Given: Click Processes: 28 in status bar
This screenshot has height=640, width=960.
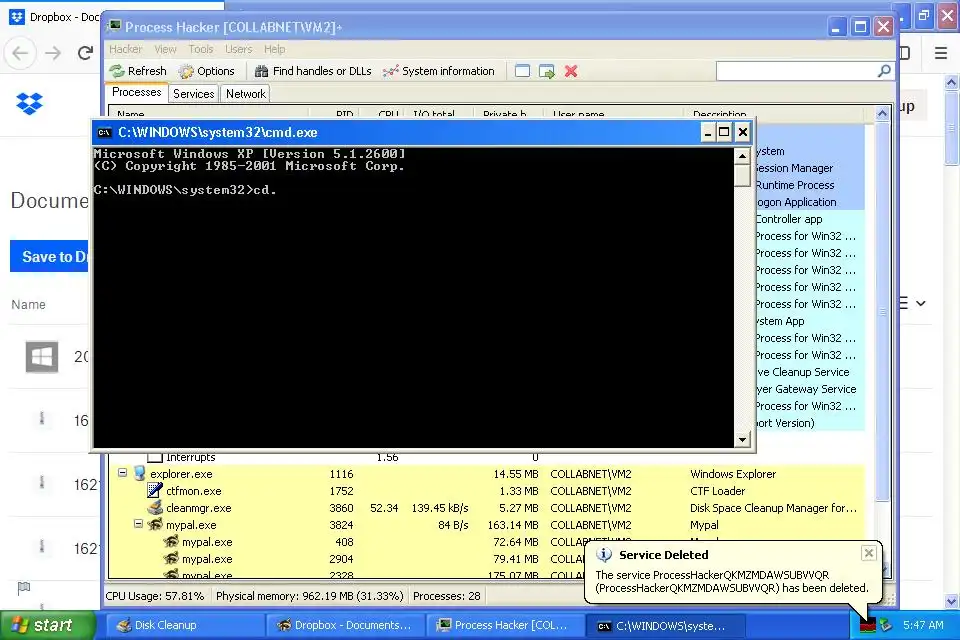Looking at the screenshot, I should pos(446,596).
